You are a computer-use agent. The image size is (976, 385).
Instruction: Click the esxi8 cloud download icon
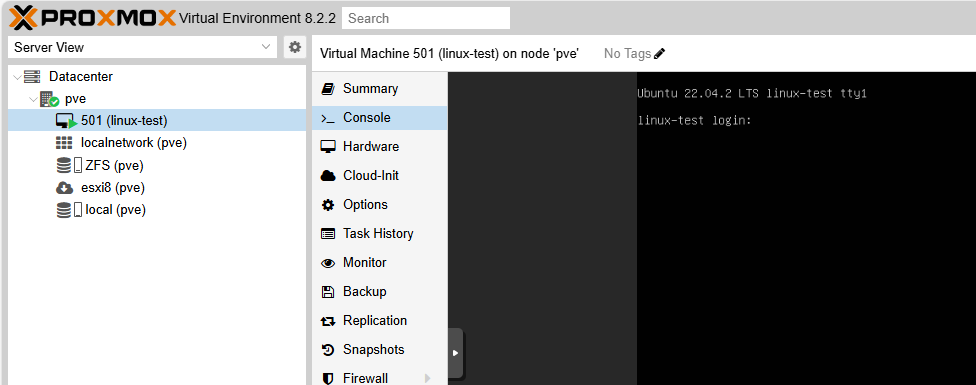click(x=65, y=188)
